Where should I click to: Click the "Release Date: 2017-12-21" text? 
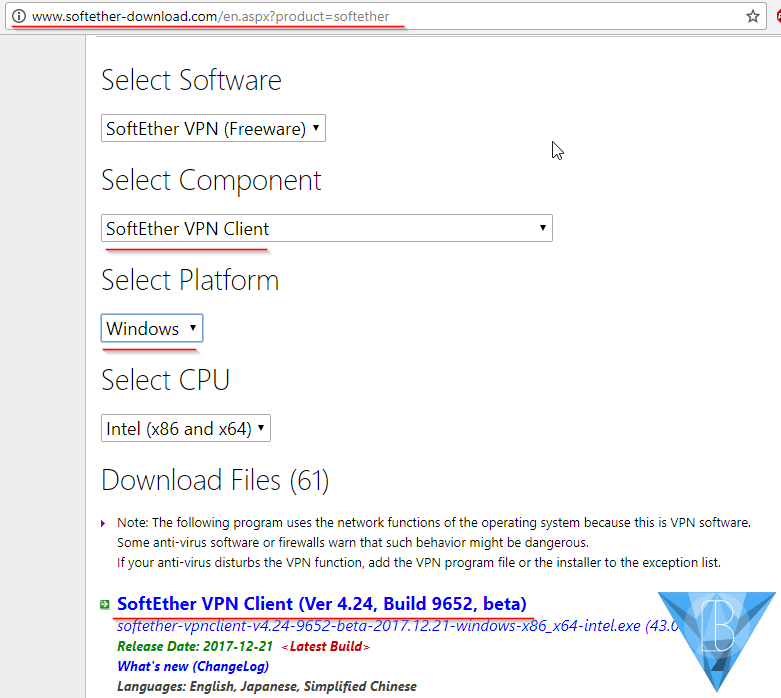[x=195, y=647]
